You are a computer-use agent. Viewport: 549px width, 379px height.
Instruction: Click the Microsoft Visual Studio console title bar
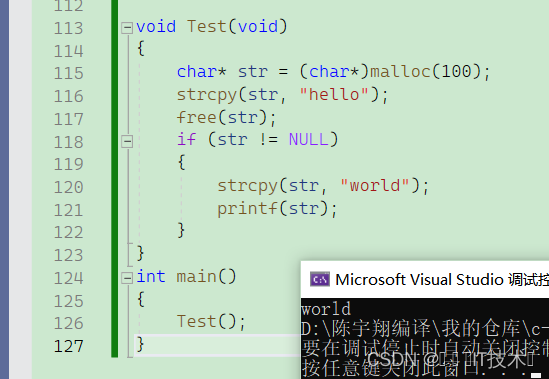[425, 280]
